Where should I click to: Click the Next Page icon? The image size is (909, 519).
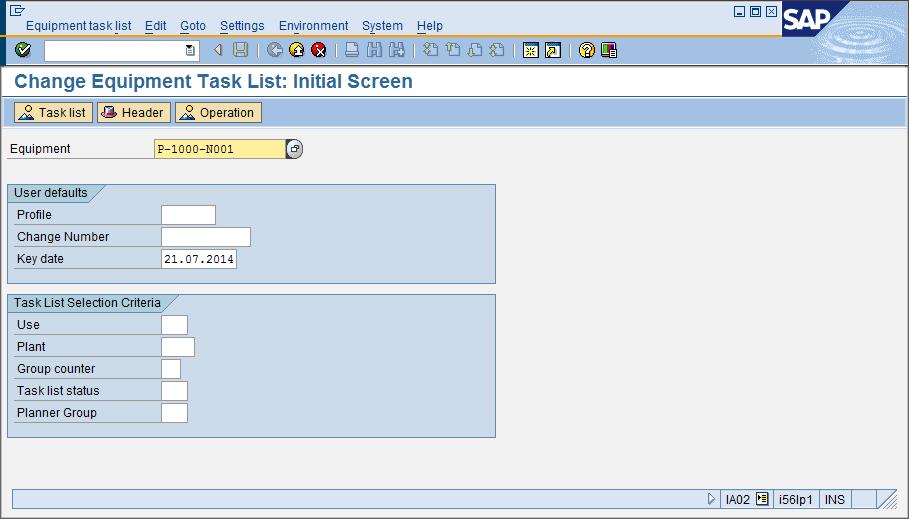point(474,50)
